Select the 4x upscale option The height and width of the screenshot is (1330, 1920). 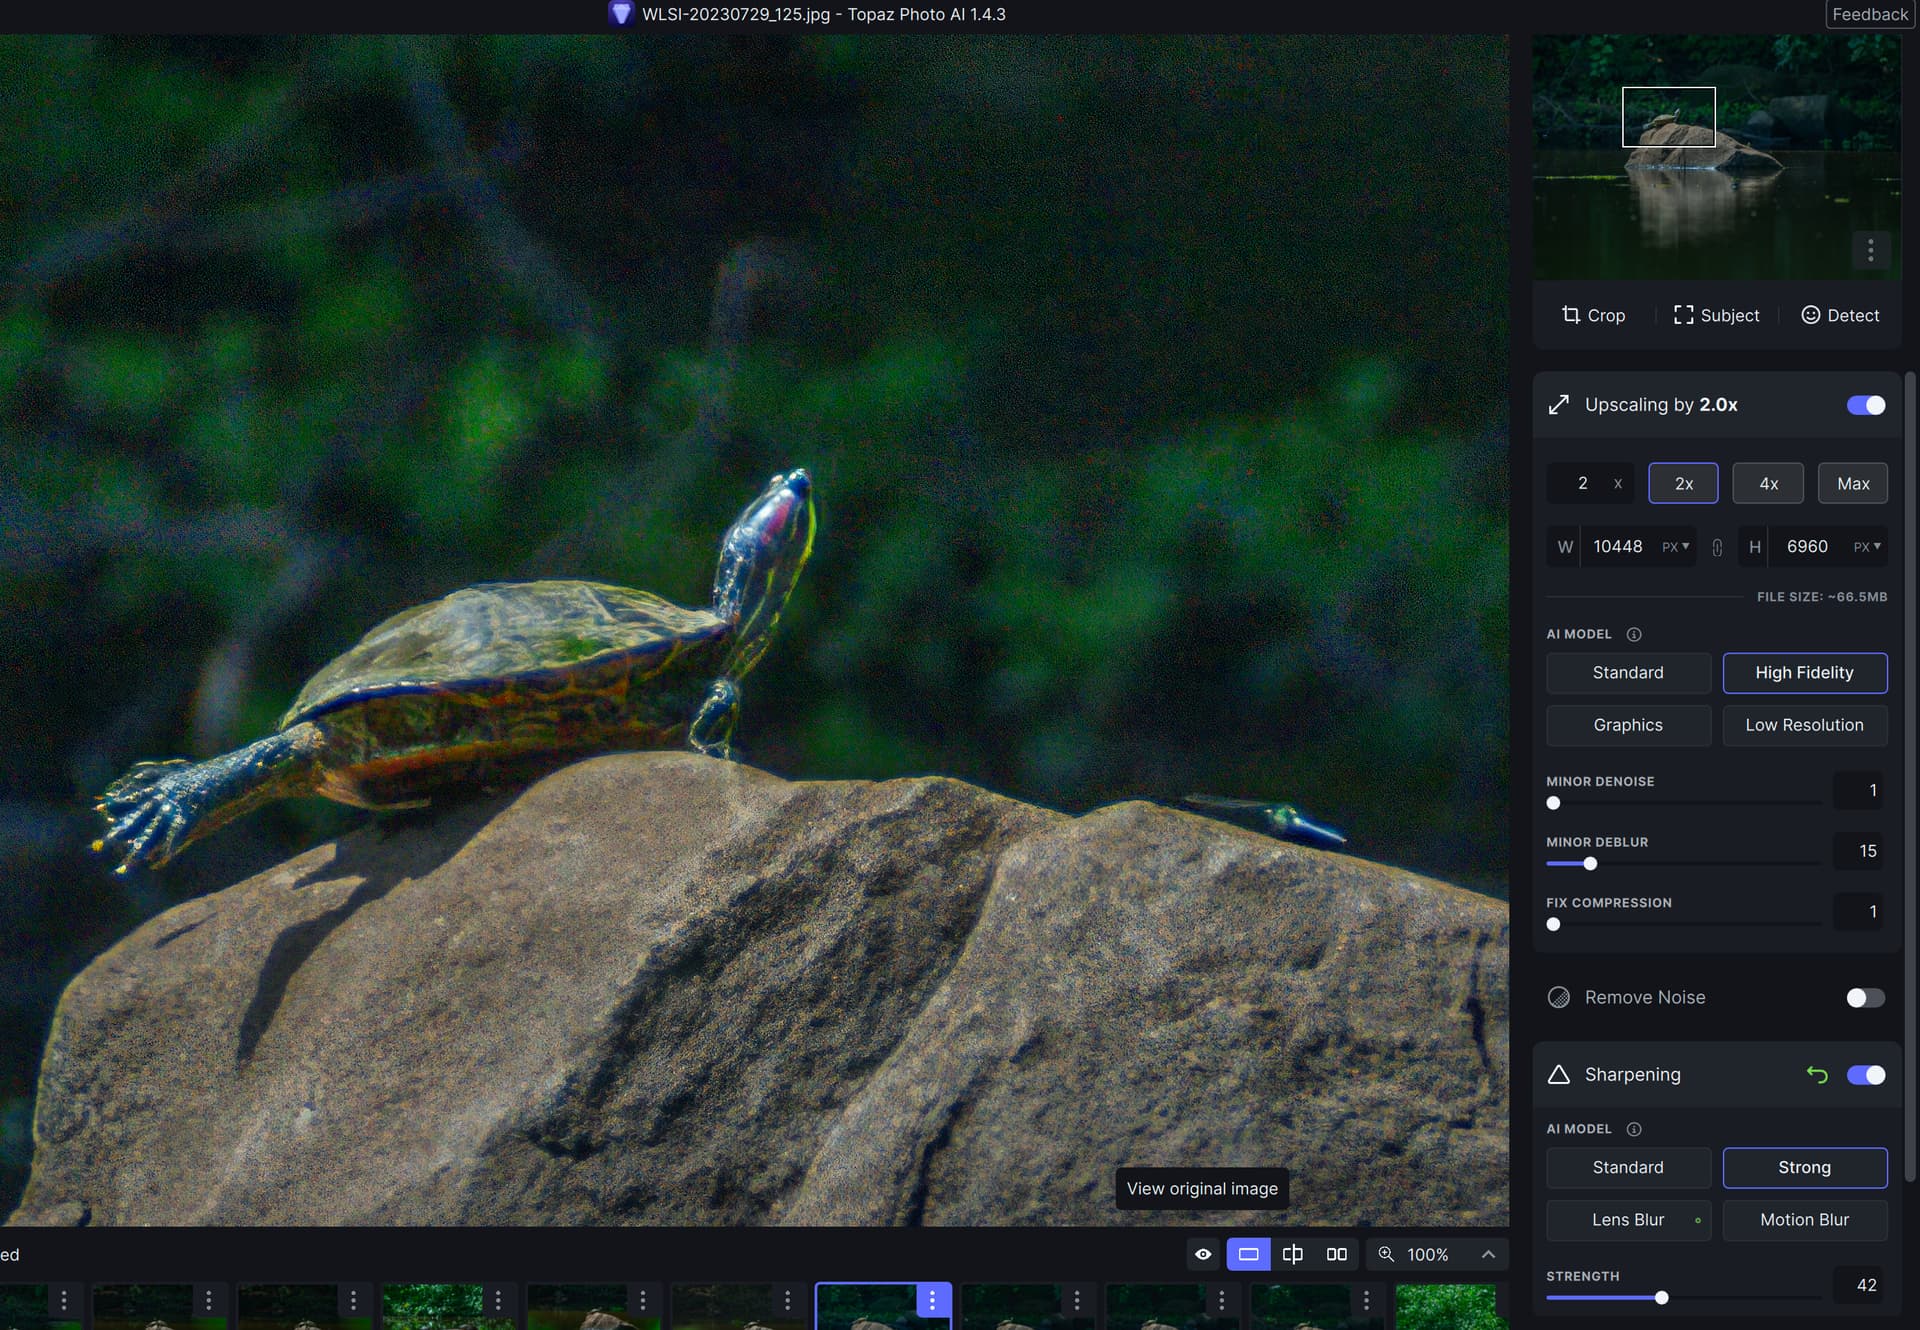[x=1768, y=484]
